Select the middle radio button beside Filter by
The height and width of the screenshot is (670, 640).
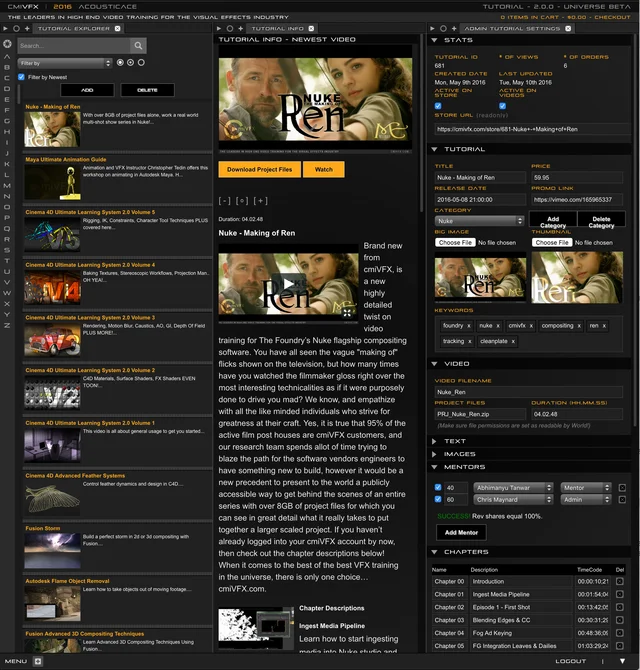tap(130, 63)
